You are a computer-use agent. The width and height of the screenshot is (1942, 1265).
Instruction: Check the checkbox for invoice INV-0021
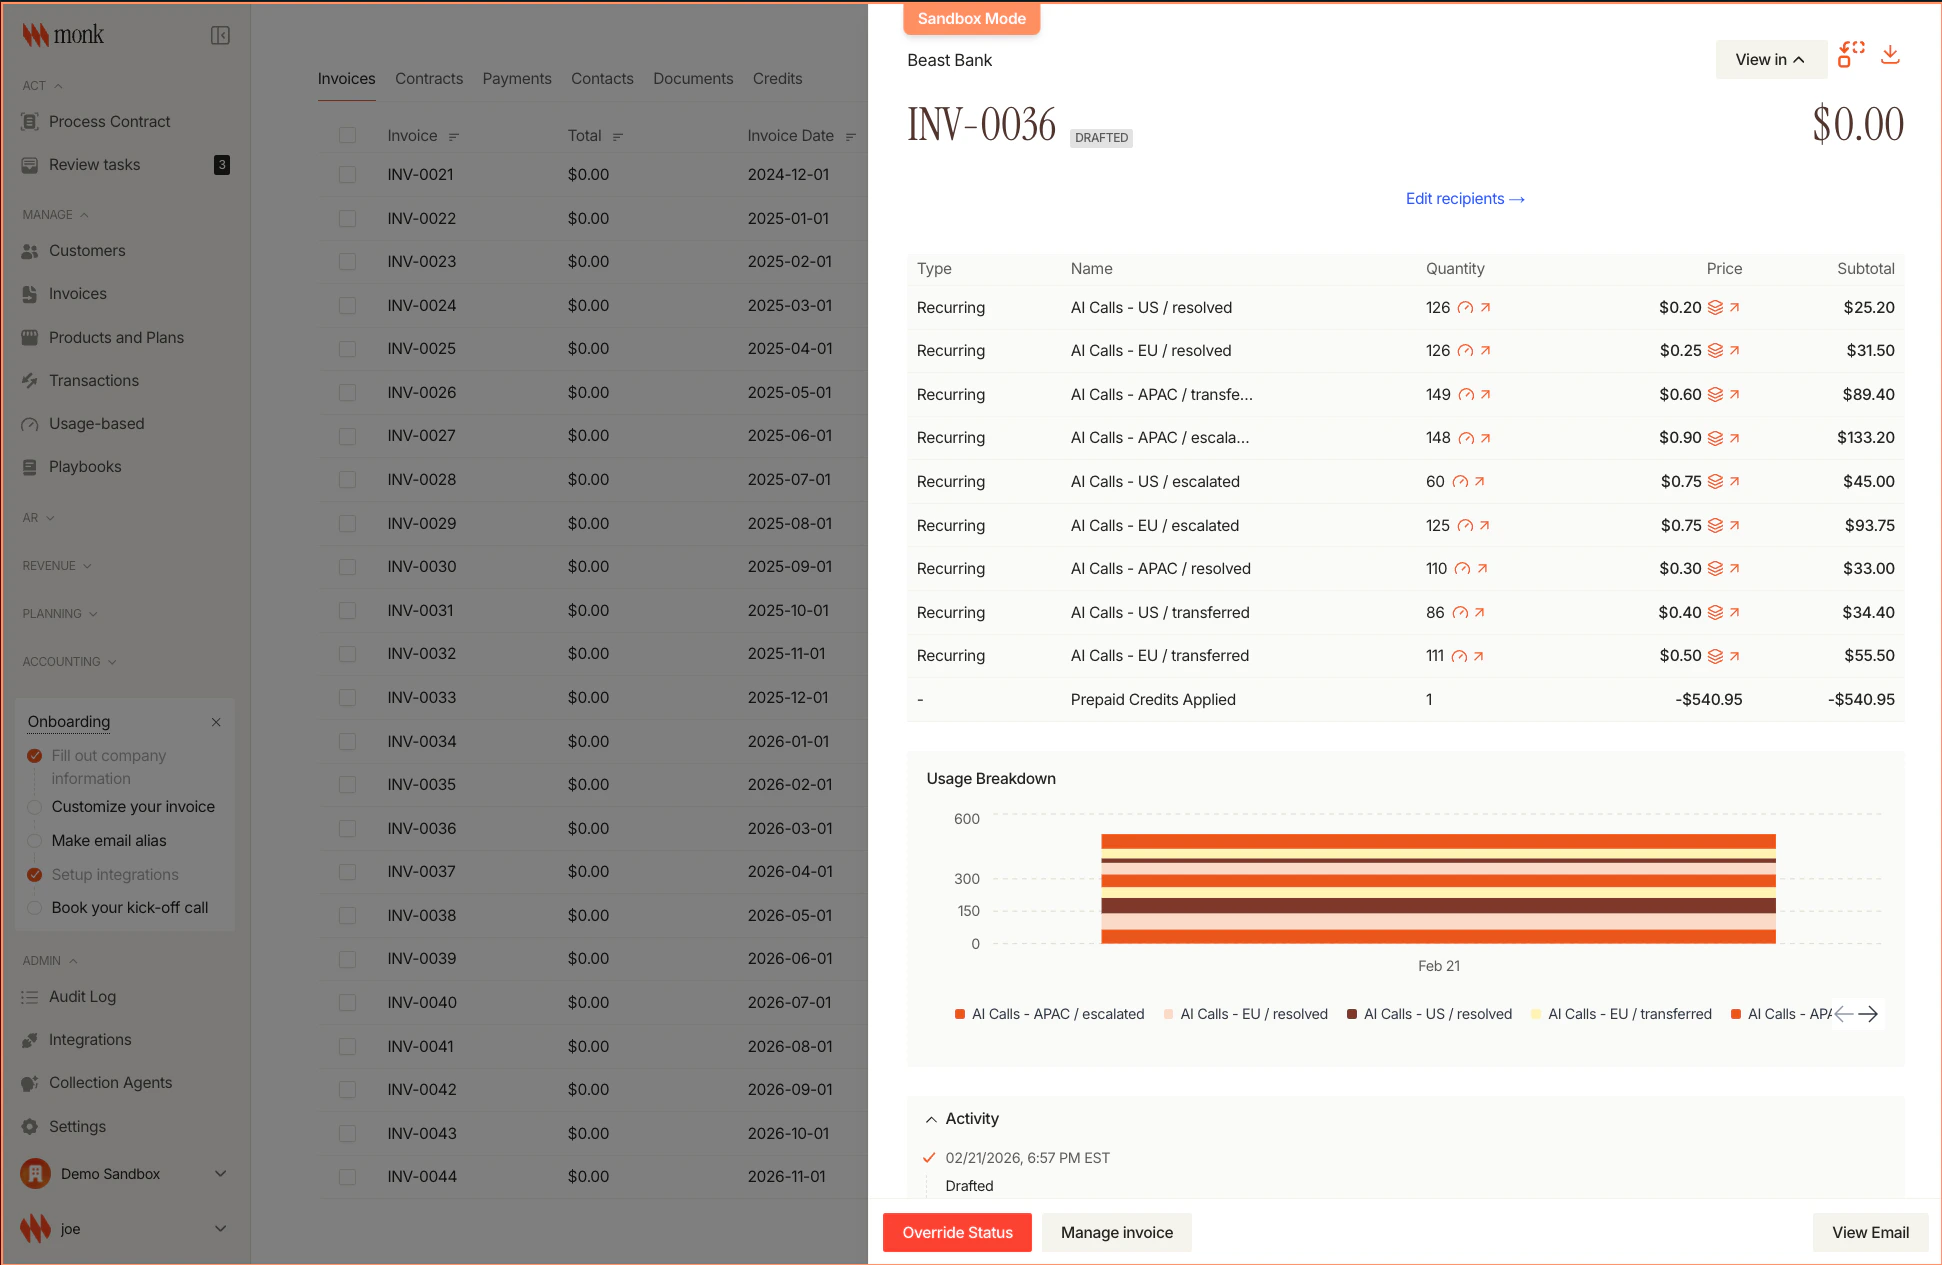coord(347,174)
